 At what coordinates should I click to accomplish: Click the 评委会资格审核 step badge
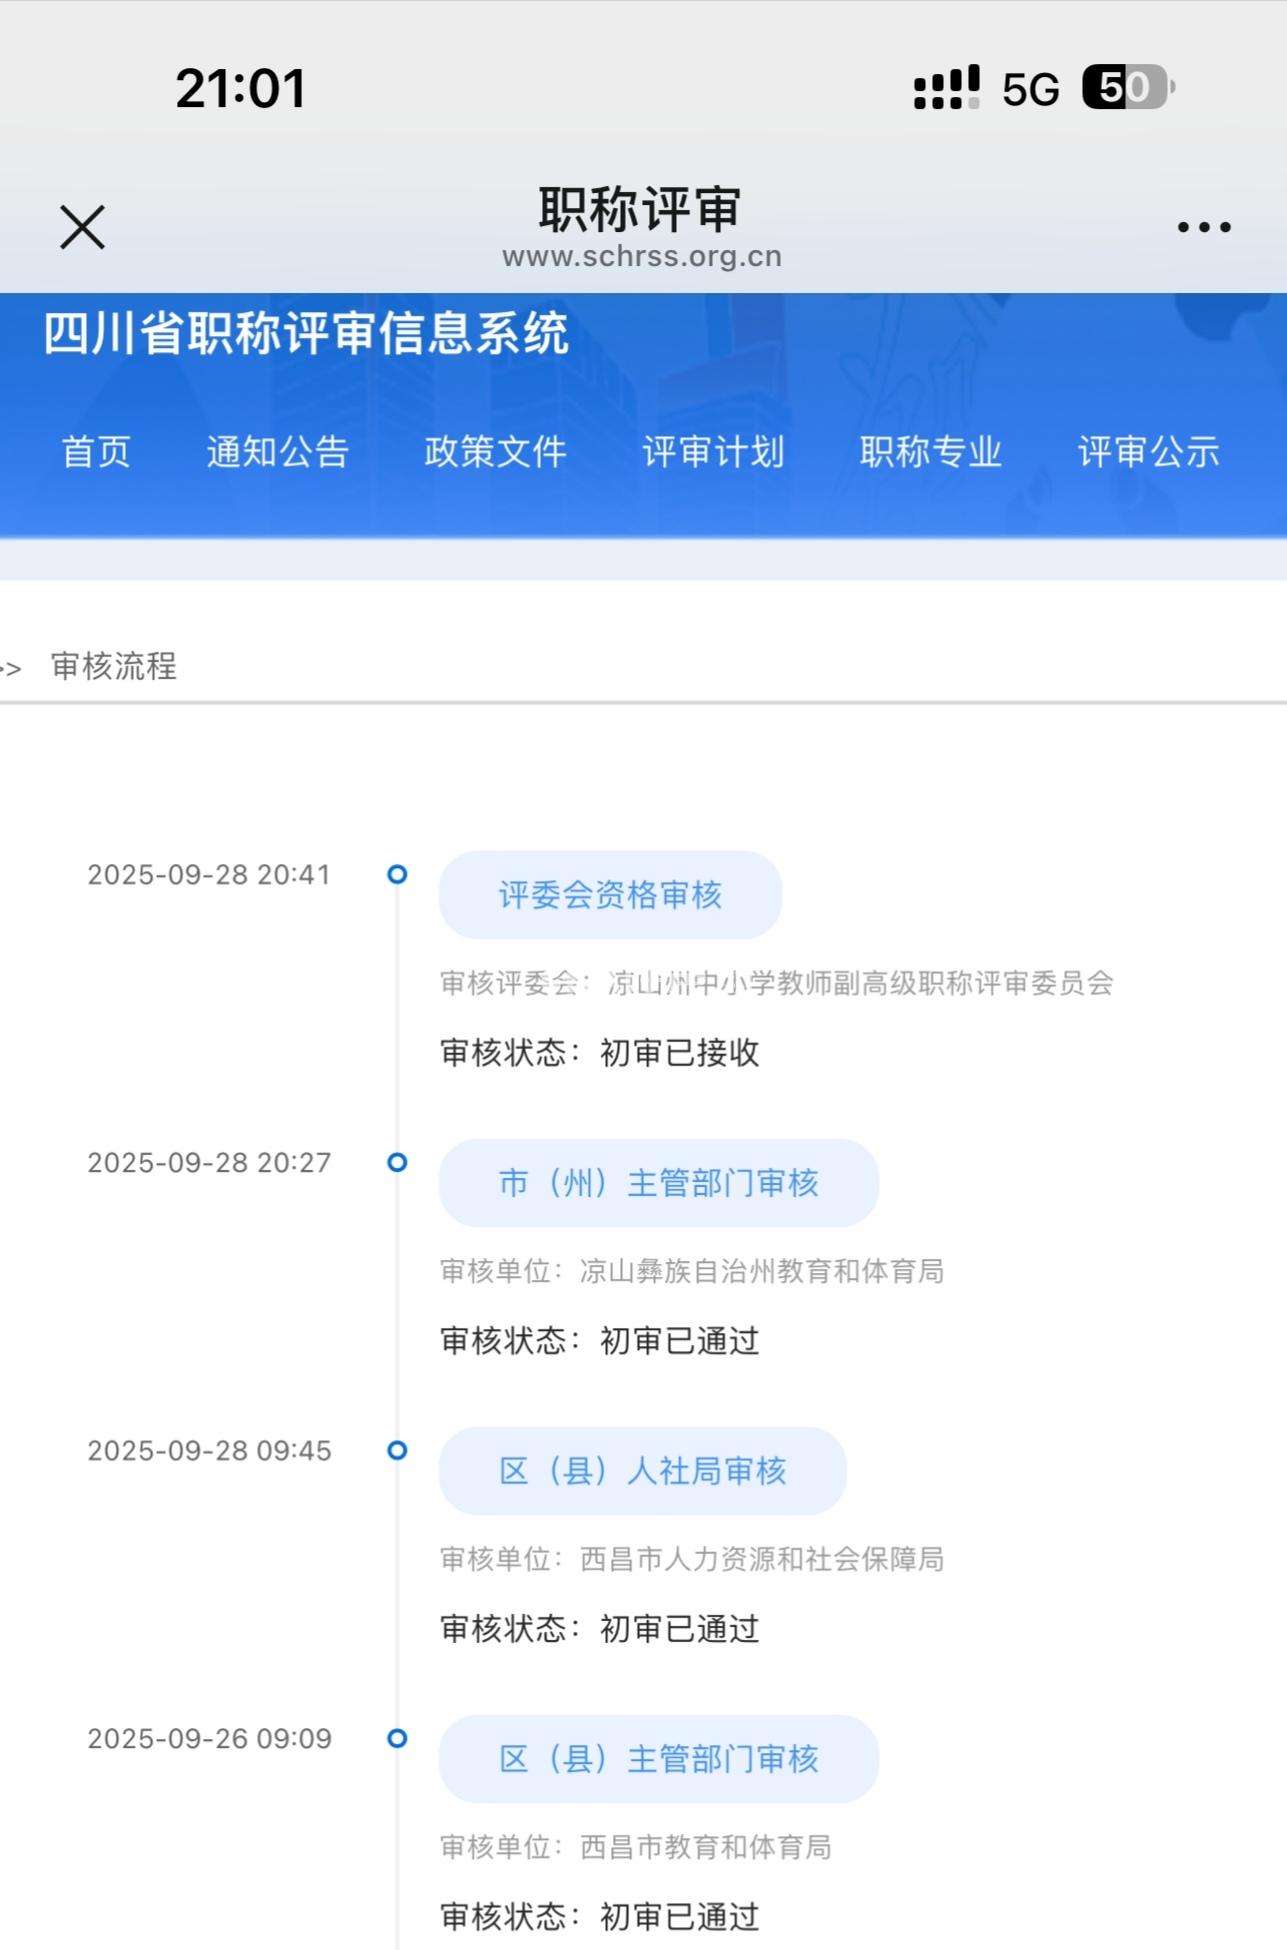(x=610, y=895)
